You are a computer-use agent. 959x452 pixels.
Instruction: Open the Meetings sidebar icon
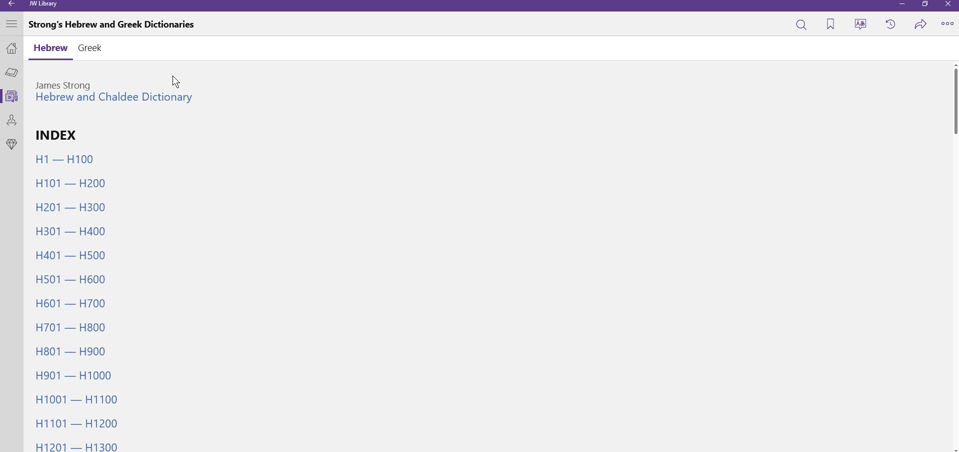[11, 120]
